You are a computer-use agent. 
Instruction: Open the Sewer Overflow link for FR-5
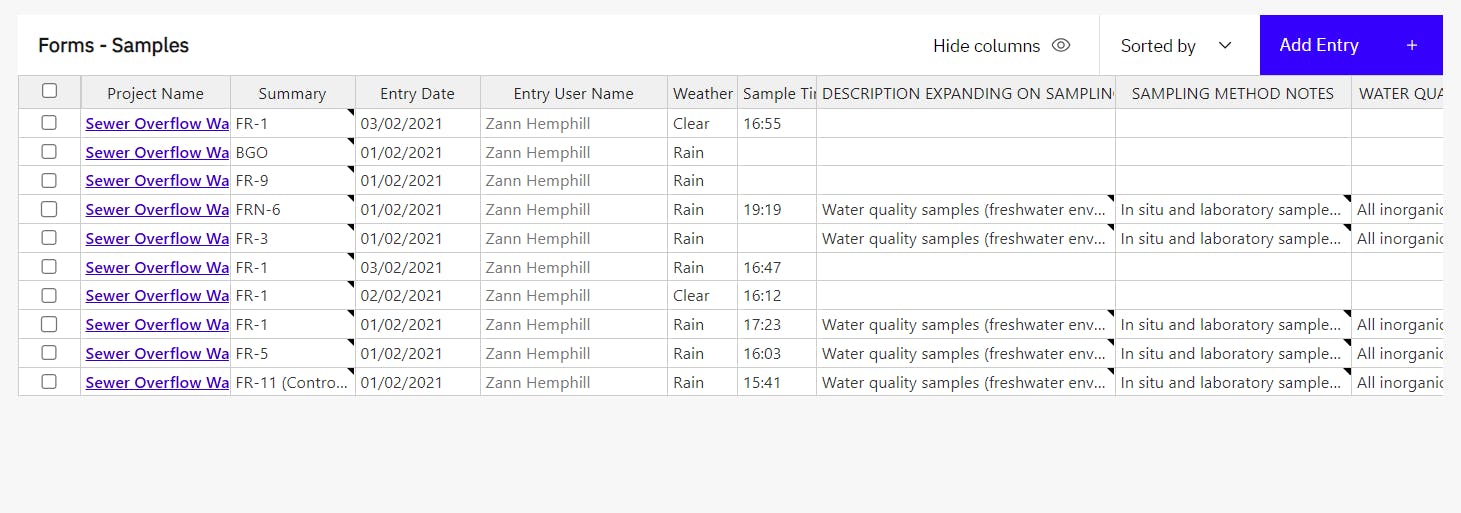157,353
